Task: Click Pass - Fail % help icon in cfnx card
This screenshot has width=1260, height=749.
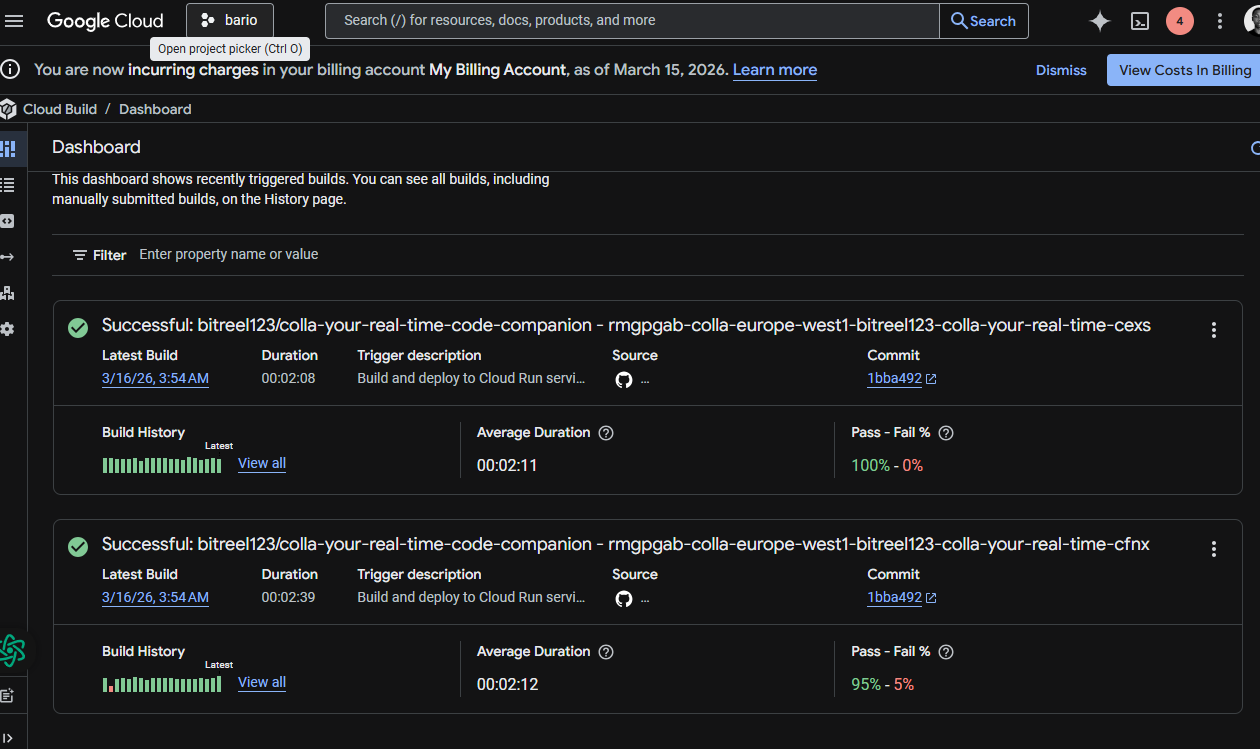Action: pos(946,652)
